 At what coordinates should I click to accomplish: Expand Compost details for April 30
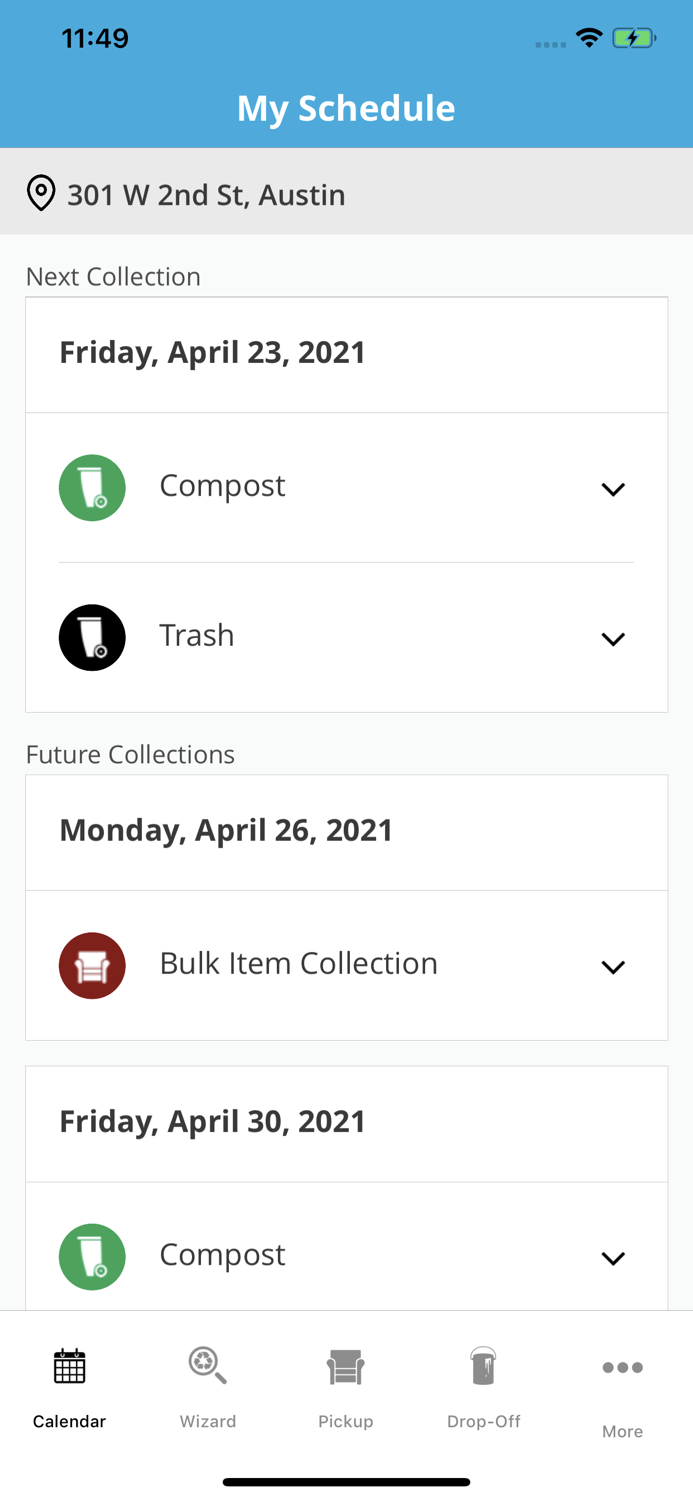(x=614, y=1256)
